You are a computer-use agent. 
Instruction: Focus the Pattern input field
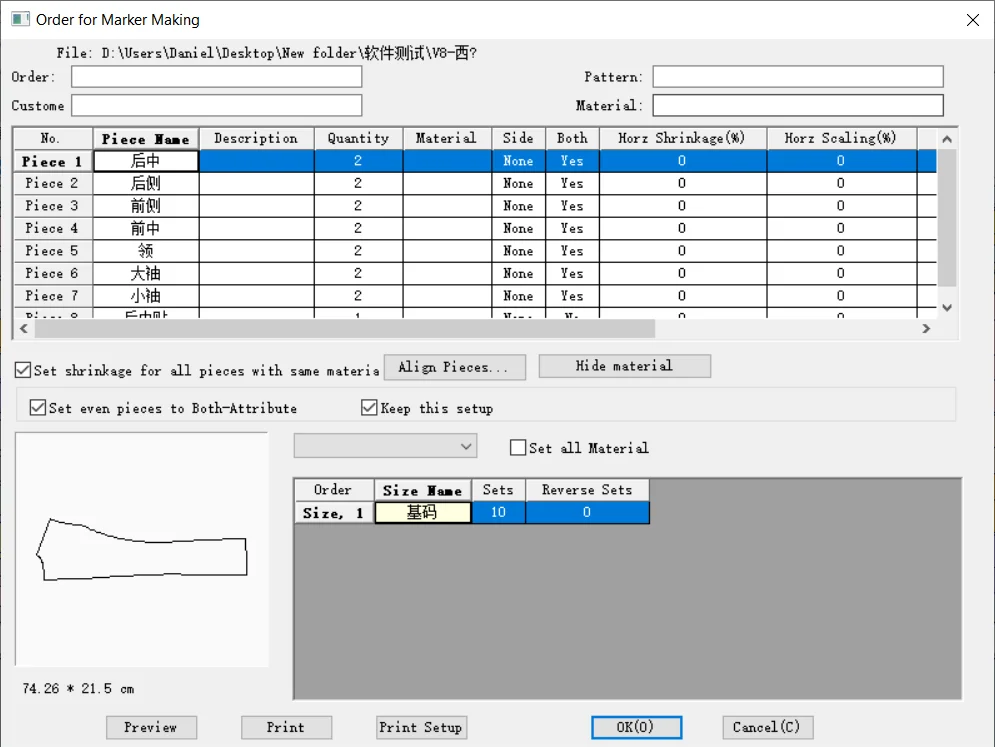tap(797, 77)
